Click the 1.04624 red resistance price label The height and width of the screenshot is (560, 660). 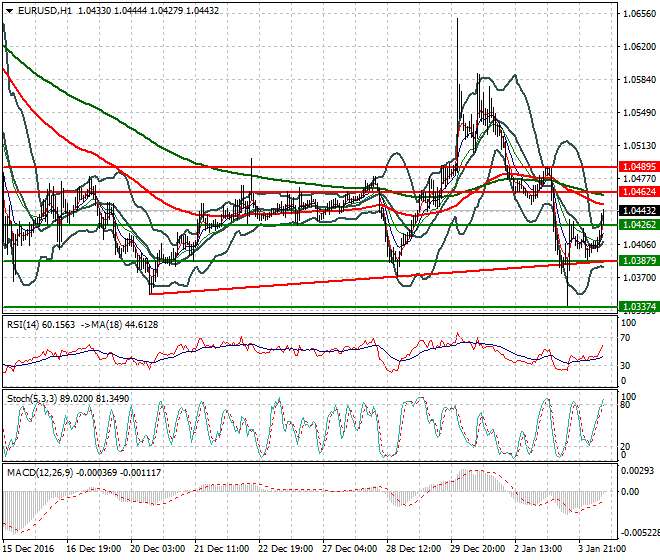tap(639, 192)
